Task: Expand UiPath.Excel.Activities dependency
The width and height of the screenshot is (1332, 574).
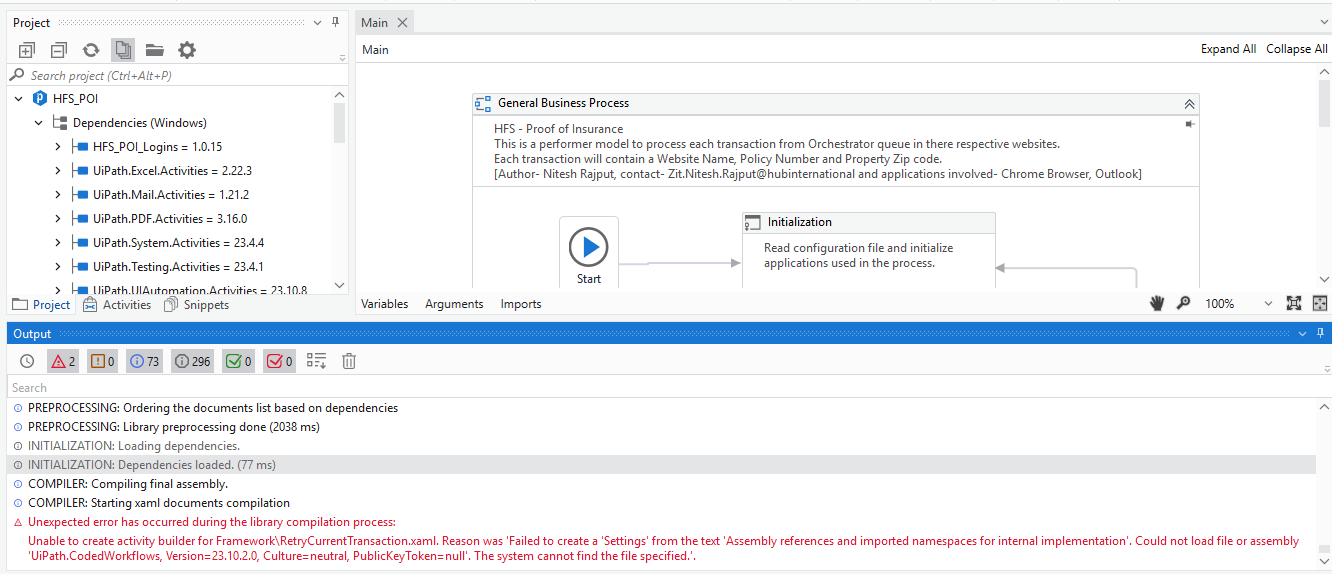Action: coord(58,171)
